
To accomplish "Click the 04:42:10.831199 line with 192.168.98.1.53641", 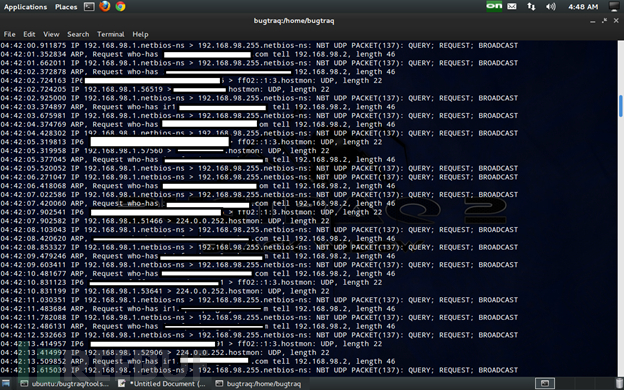I will (165, 291).
